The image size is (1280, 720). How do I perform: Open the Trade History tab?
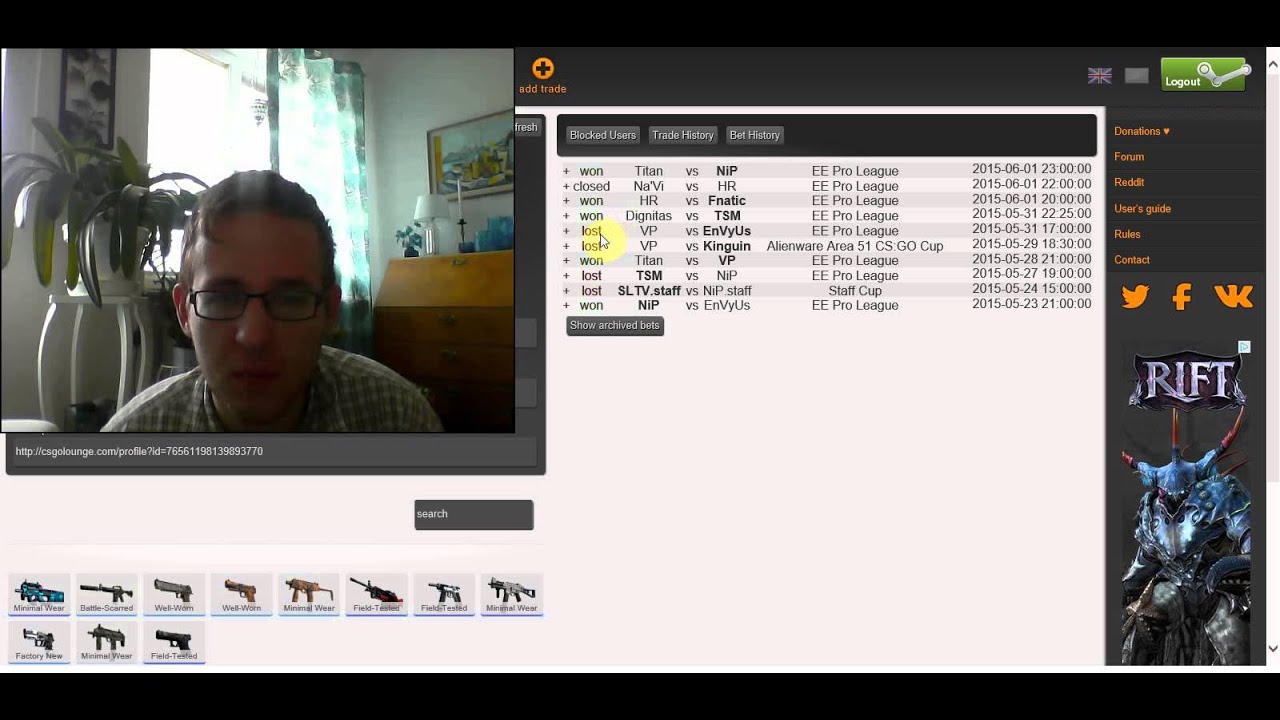(683, 135)
